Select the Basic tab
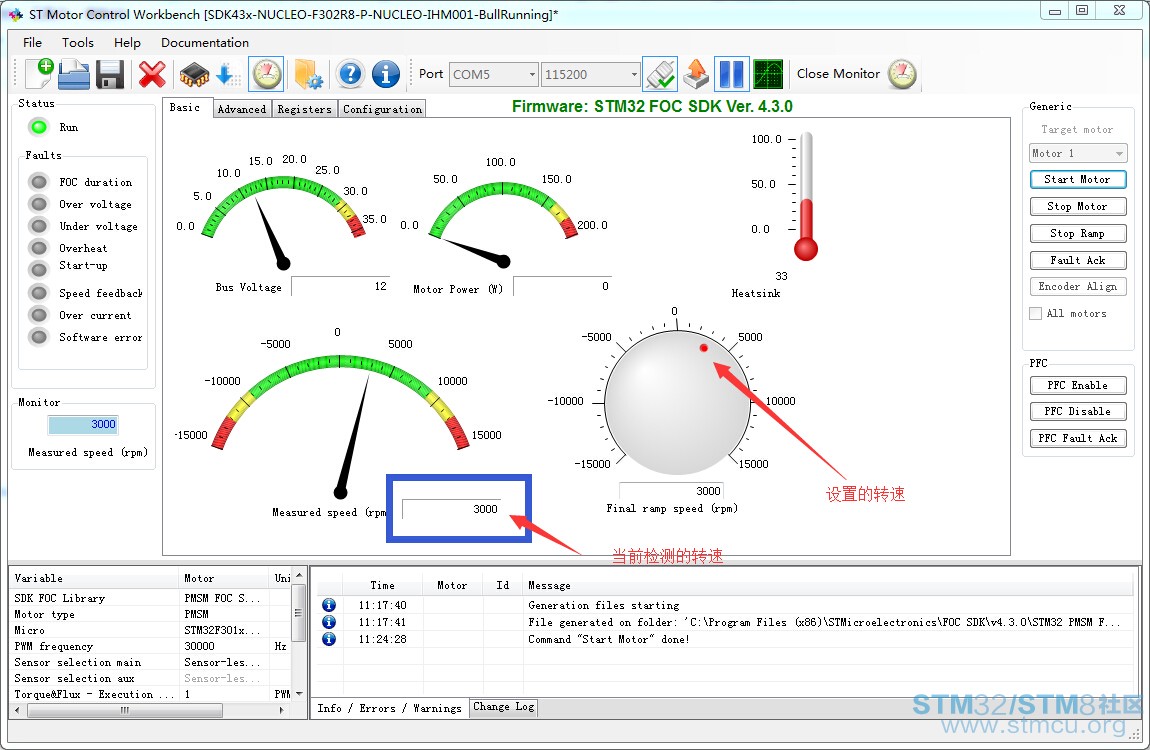The image size is (1150, 750). point(185,107)
